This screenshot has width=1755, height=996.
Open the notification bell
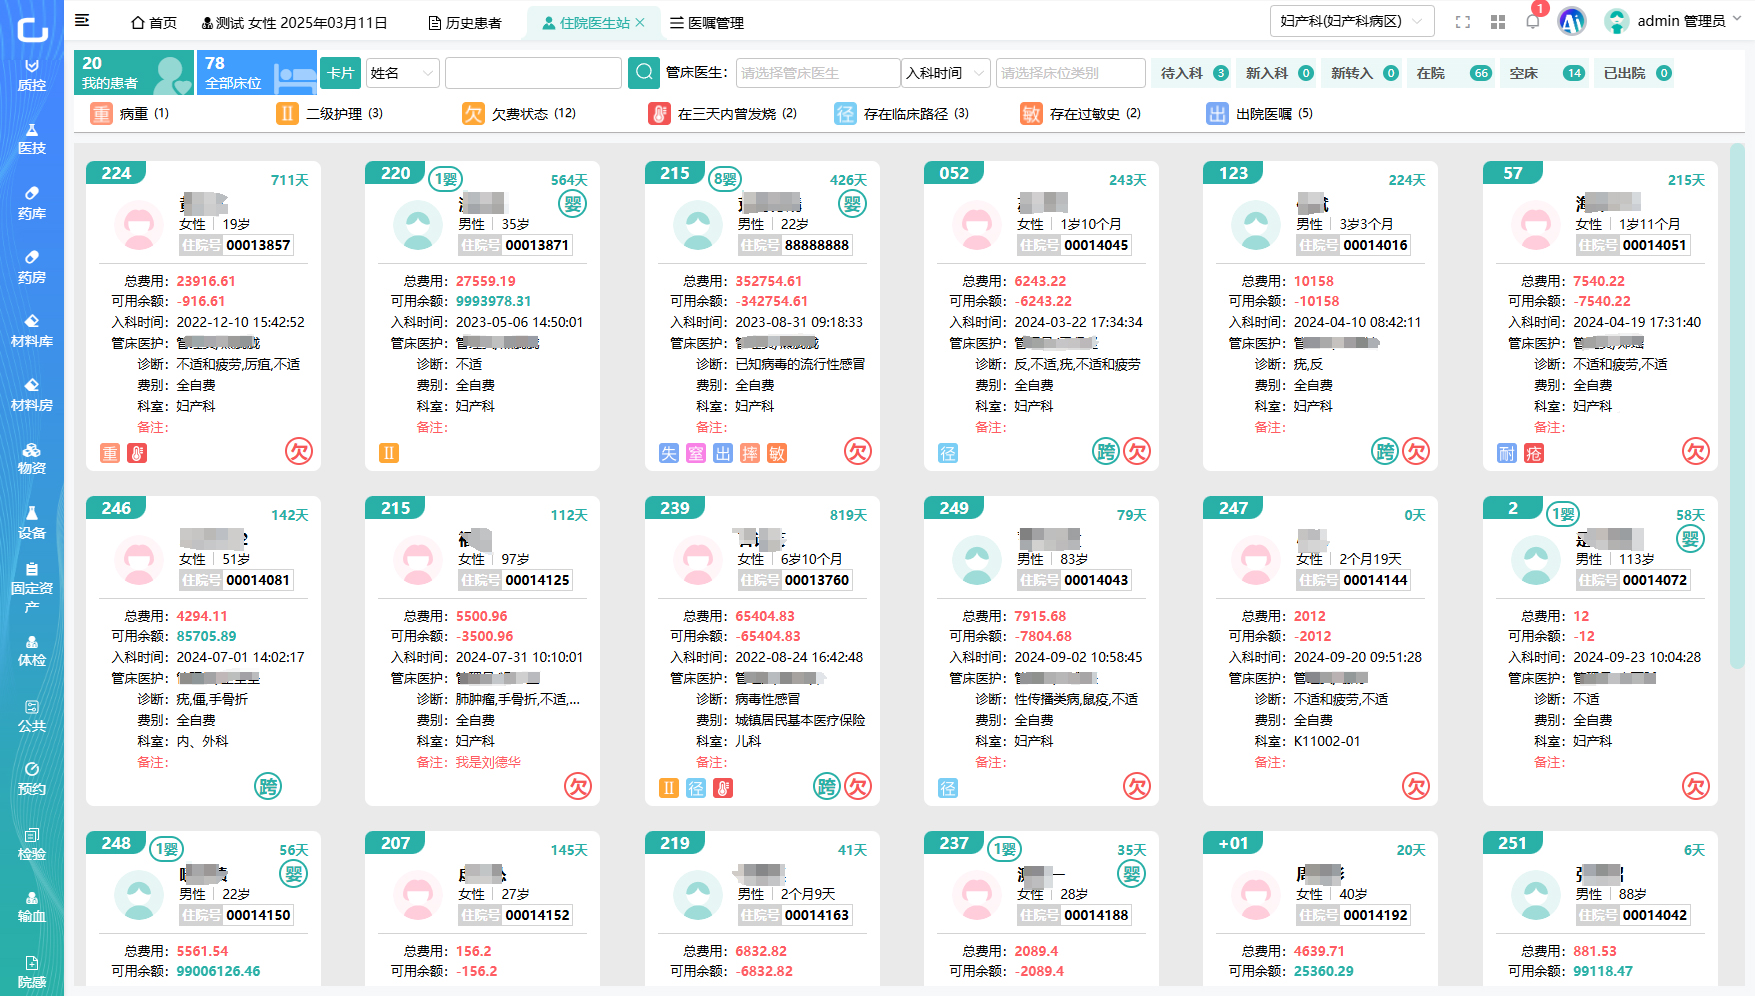point(1532,22)
